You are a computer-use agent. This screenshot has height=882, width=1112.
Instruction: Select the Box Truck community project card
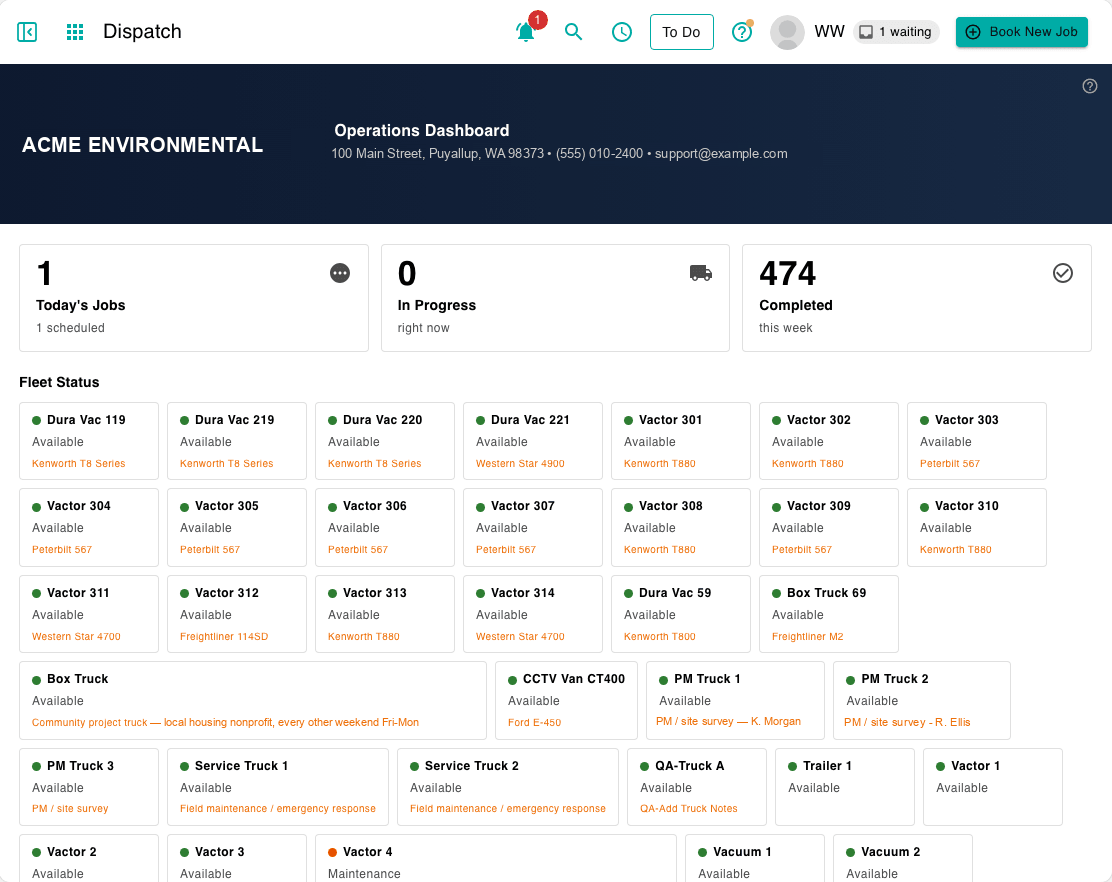(x=252, y=700)
